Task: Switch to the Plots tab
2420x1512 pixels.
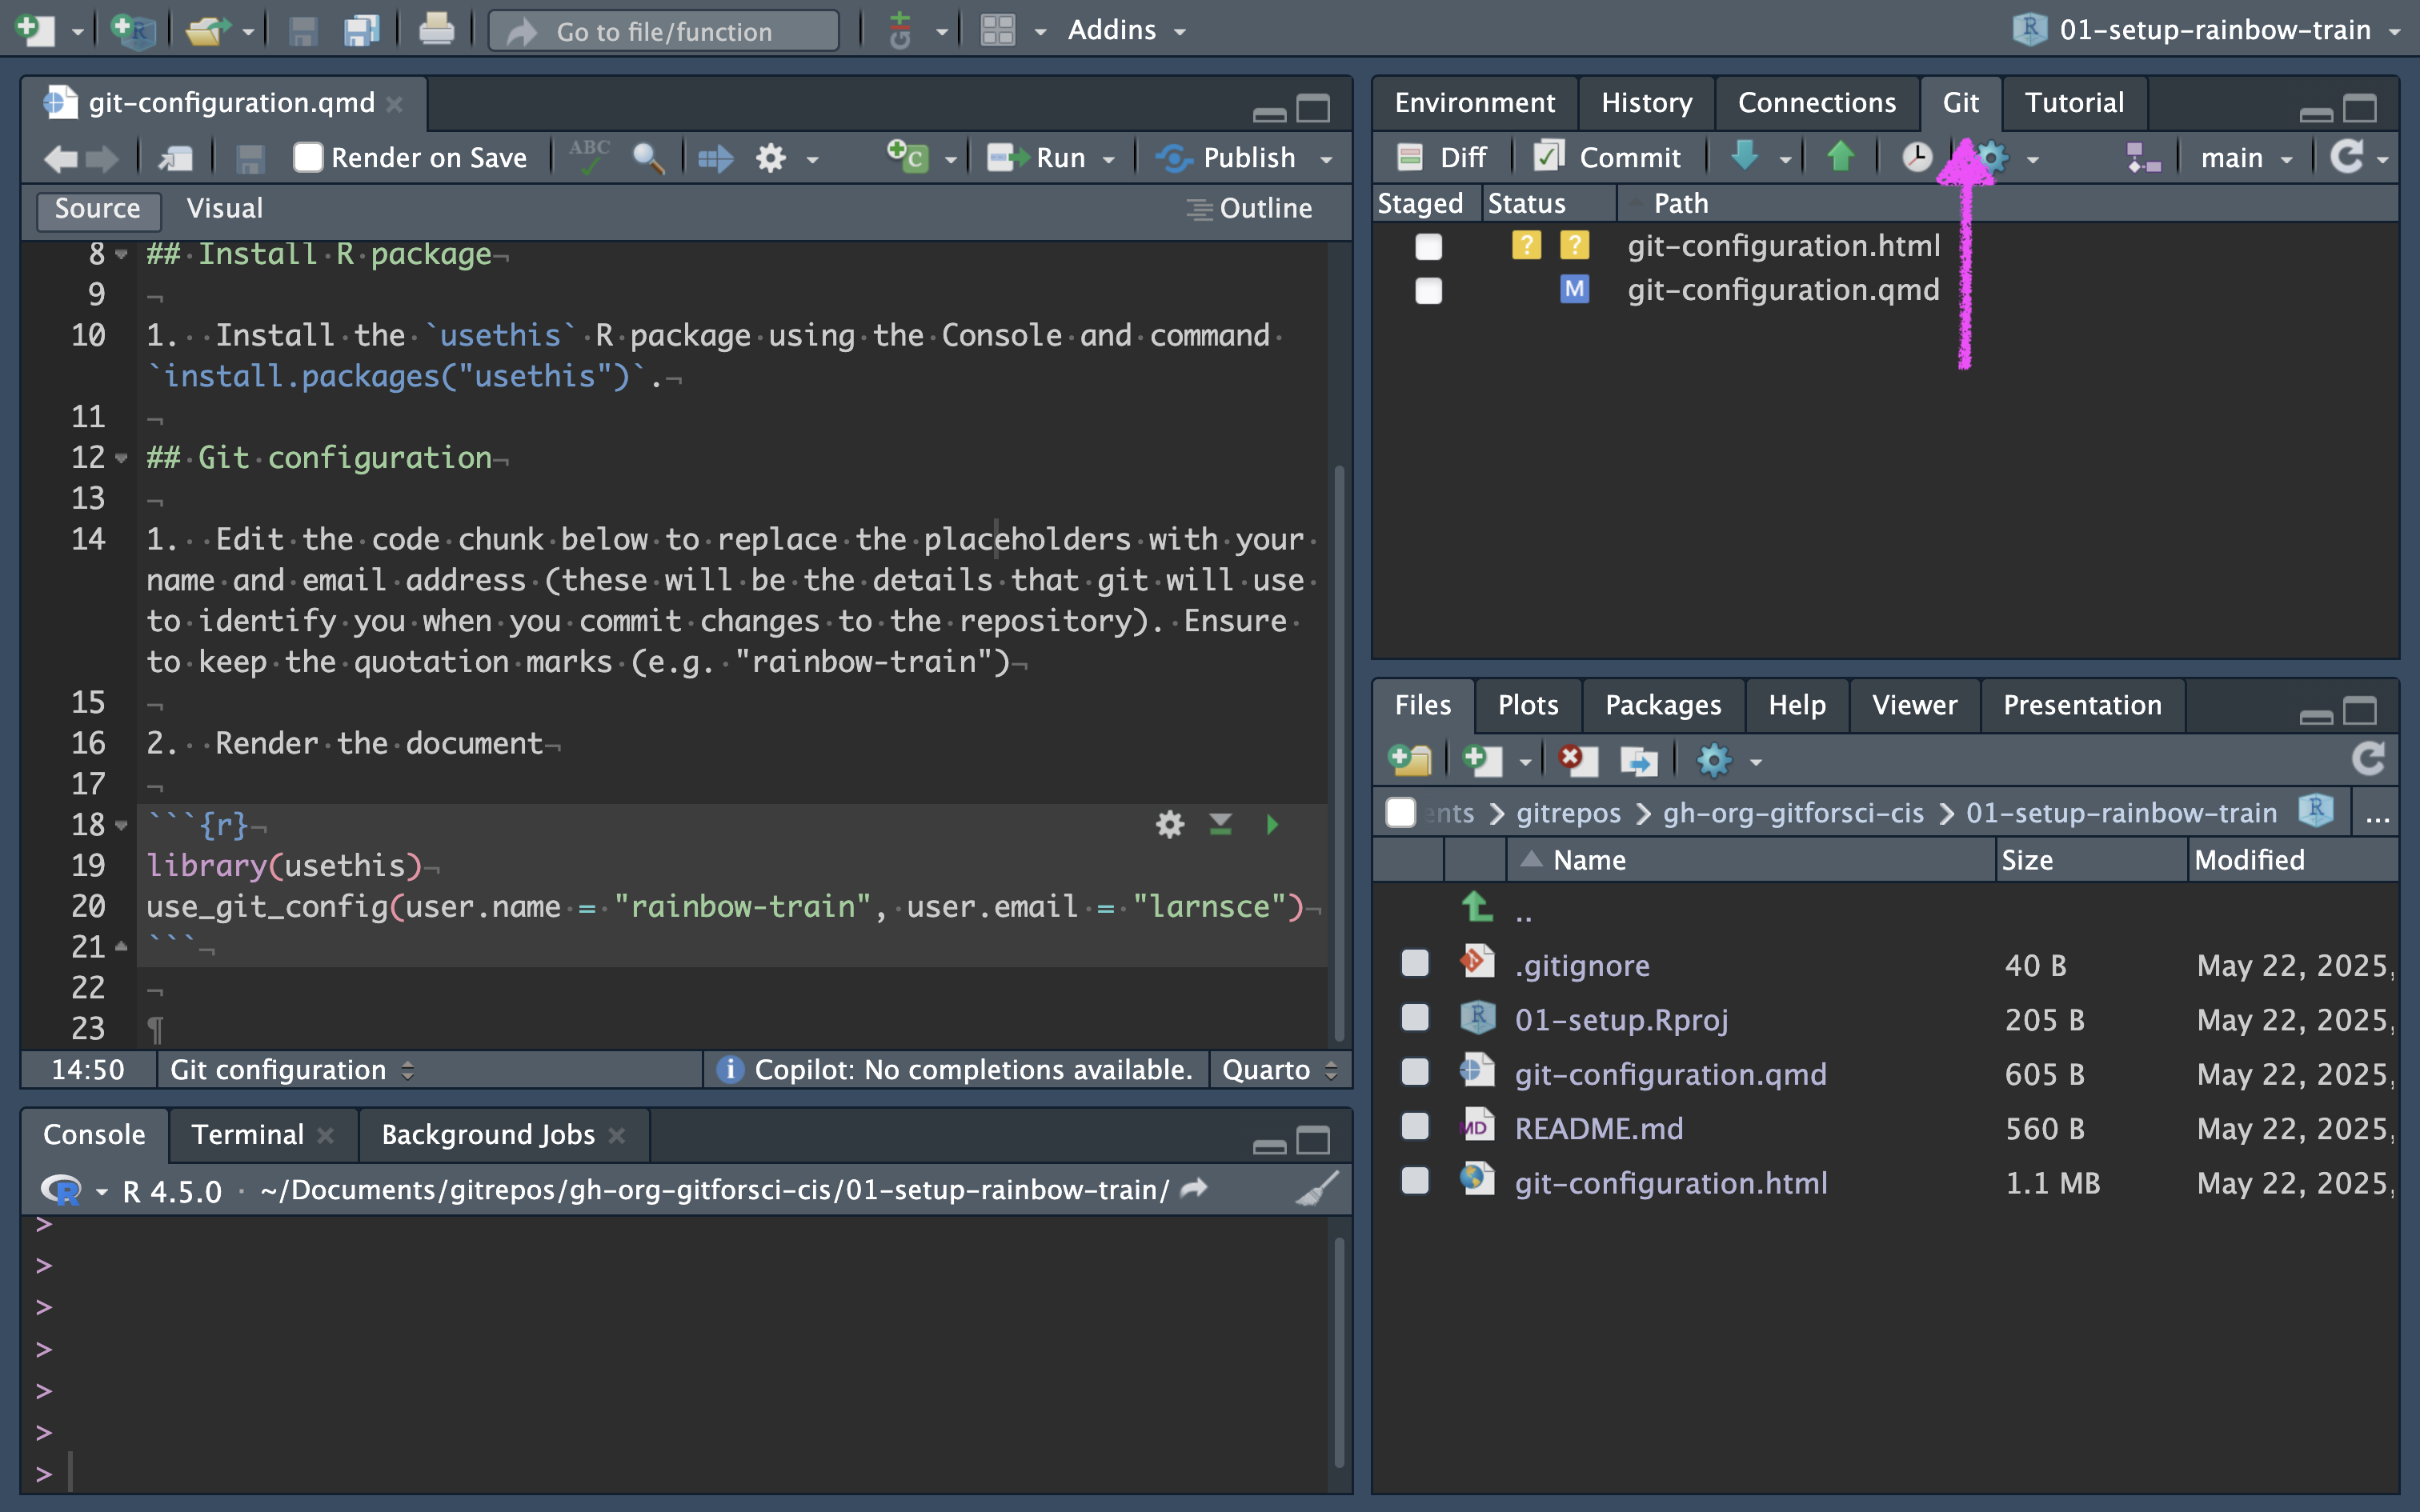Action: [x=1527, y=705]
